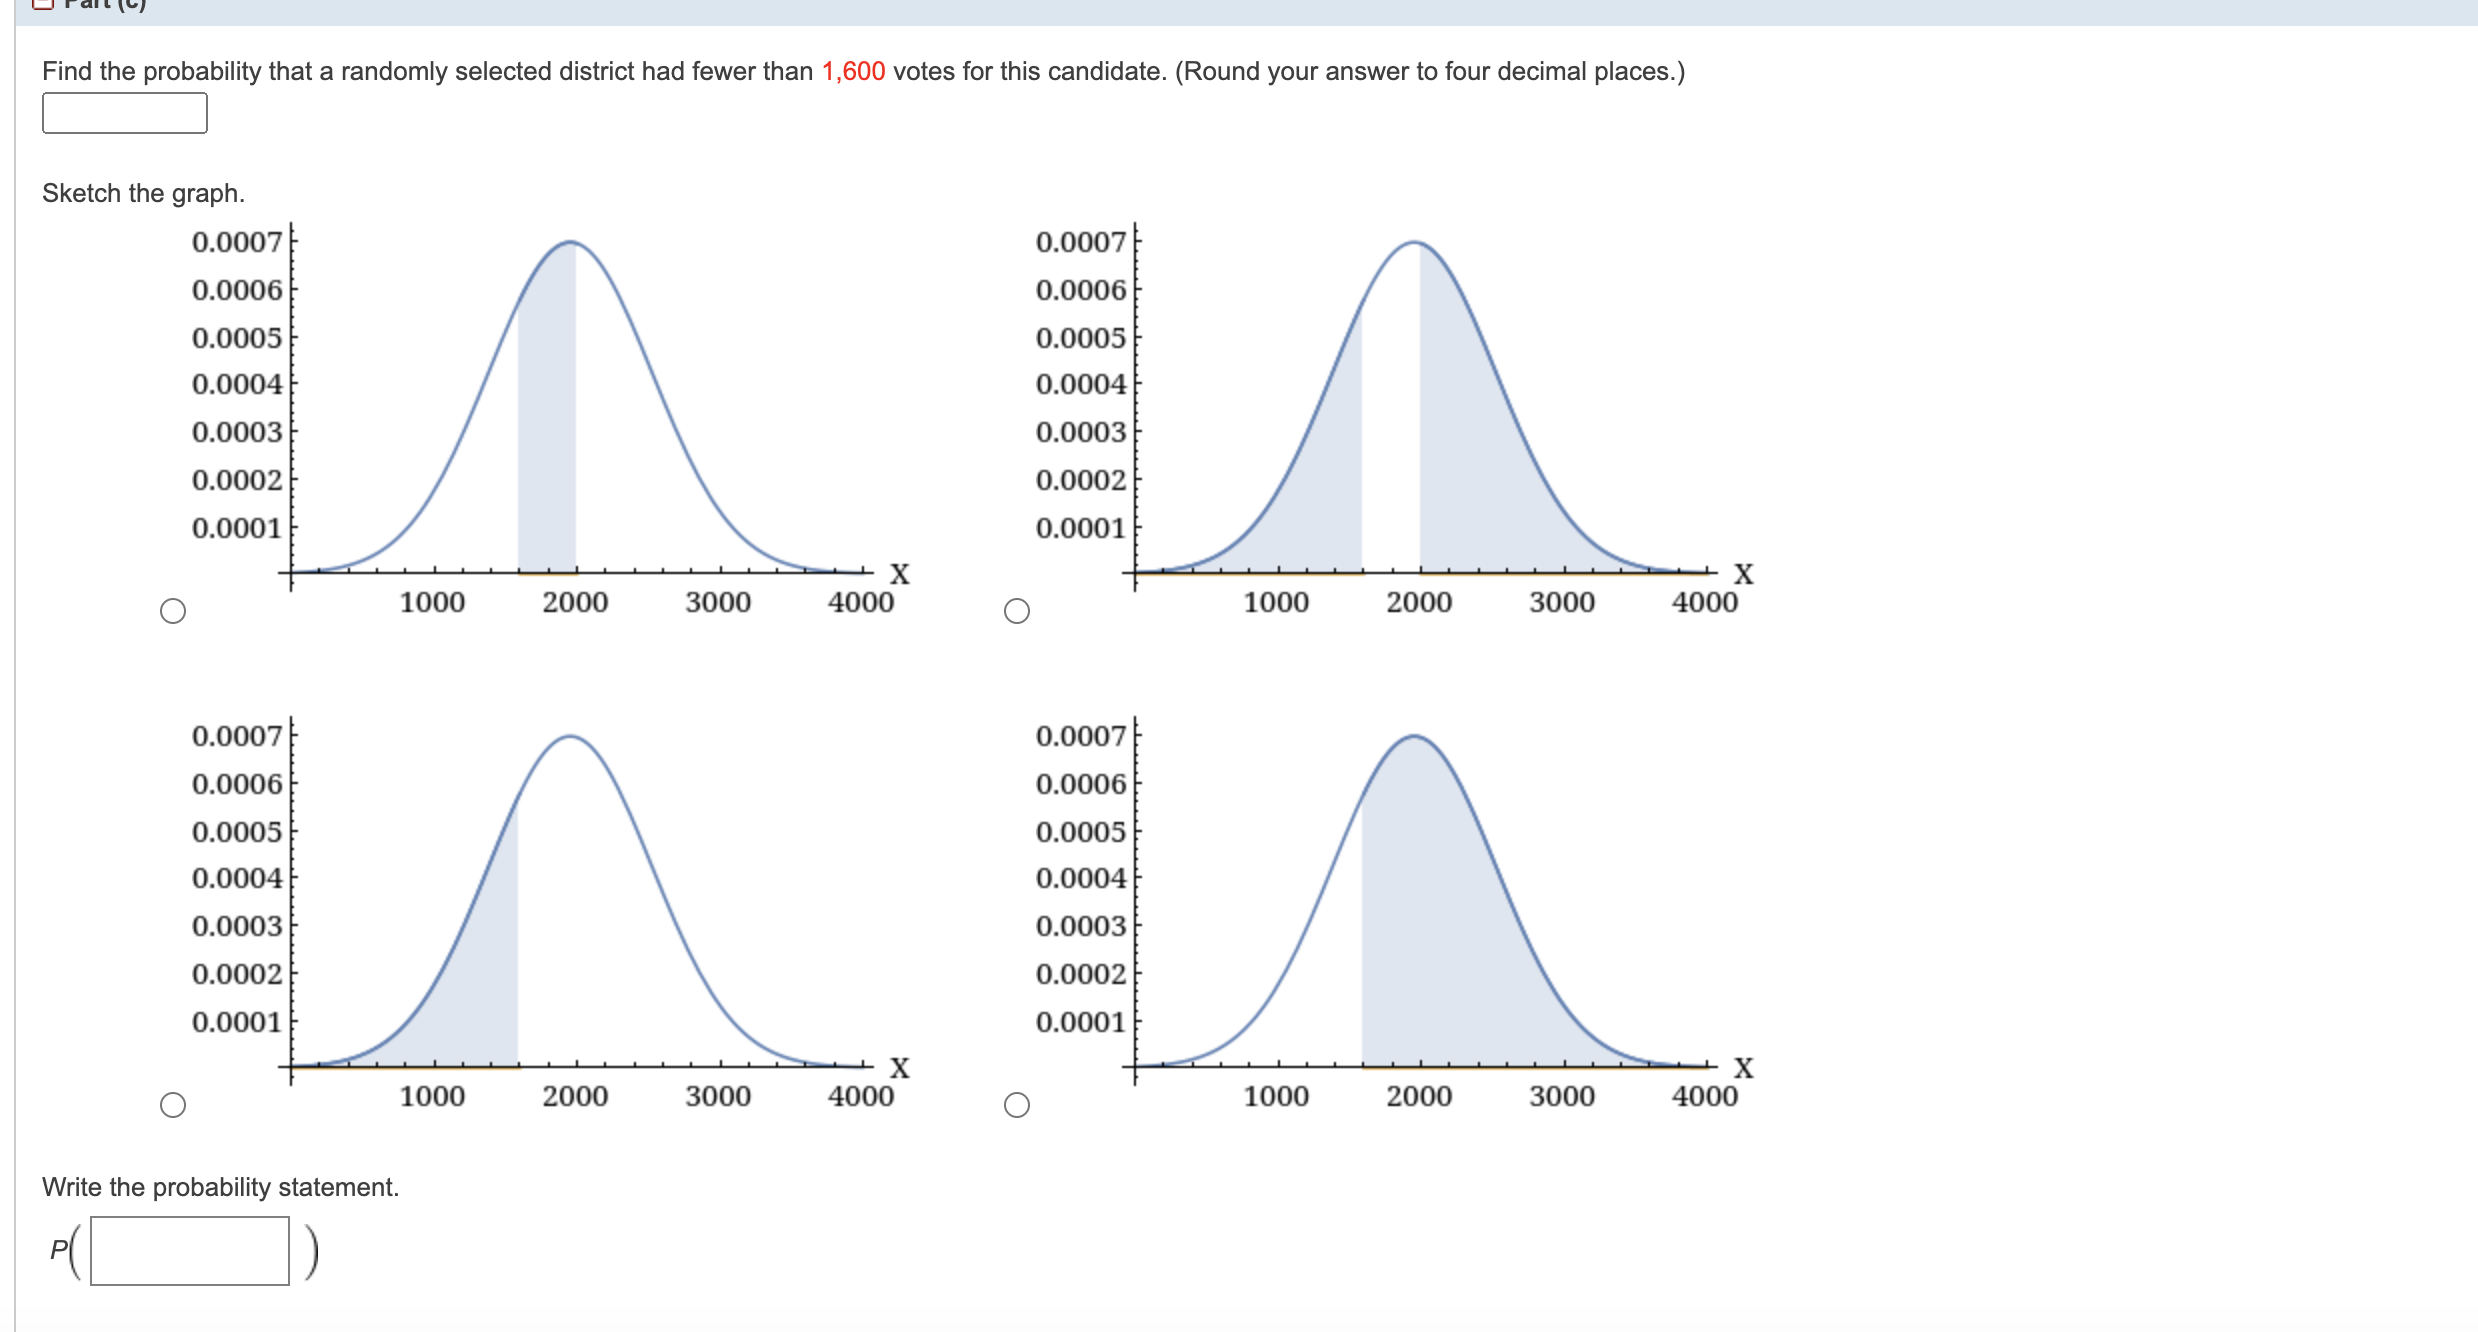Click the X axis label on the bottom-right graph

tap(1743, 1068)
